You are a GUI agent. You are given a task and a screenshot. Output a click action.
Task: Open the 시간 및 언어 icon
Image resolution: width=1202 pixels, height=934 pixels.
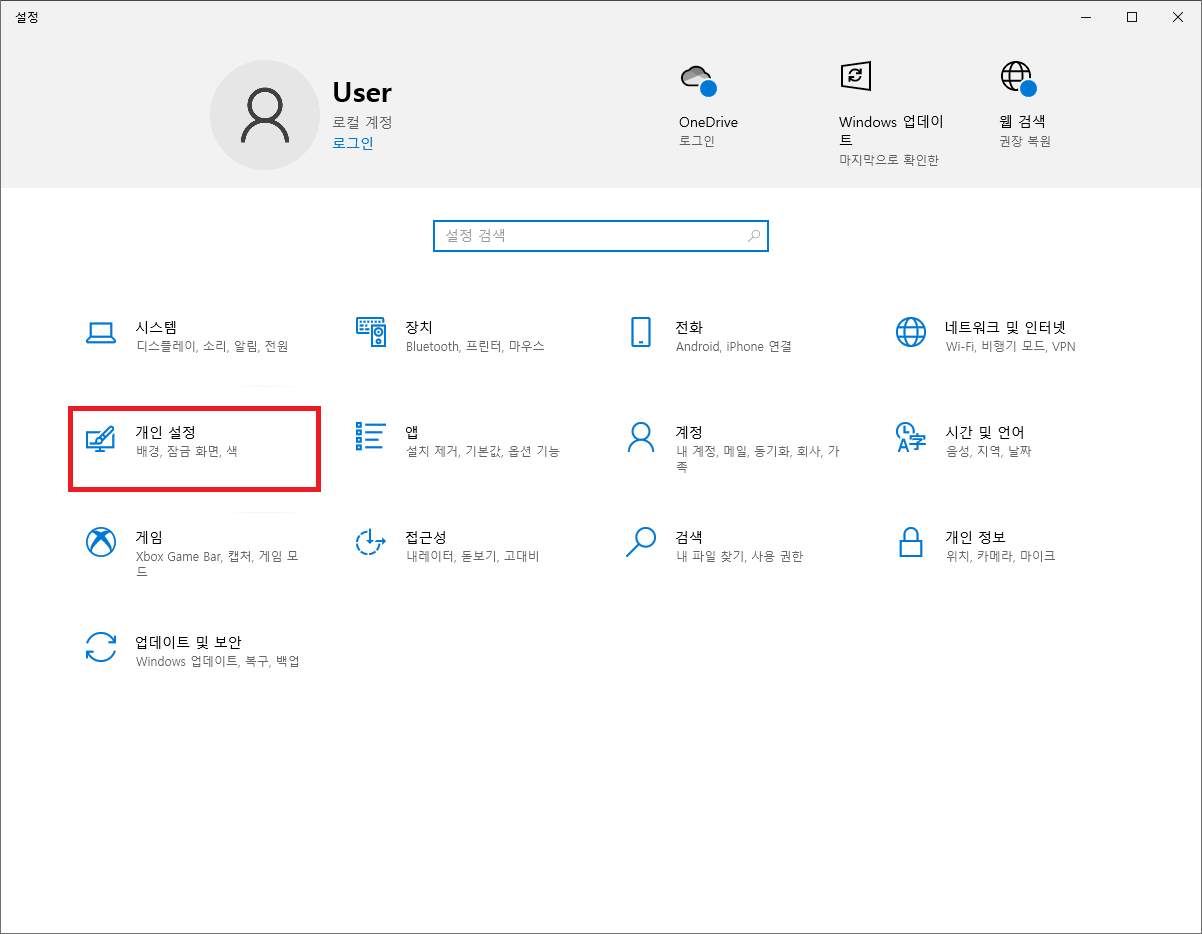[911, 437]
